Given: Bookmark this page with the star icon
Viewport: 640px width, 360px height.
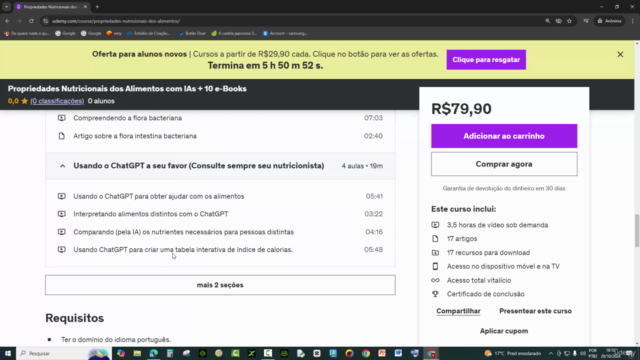Looking at the screenshot, I should click(x=569, y=21).
